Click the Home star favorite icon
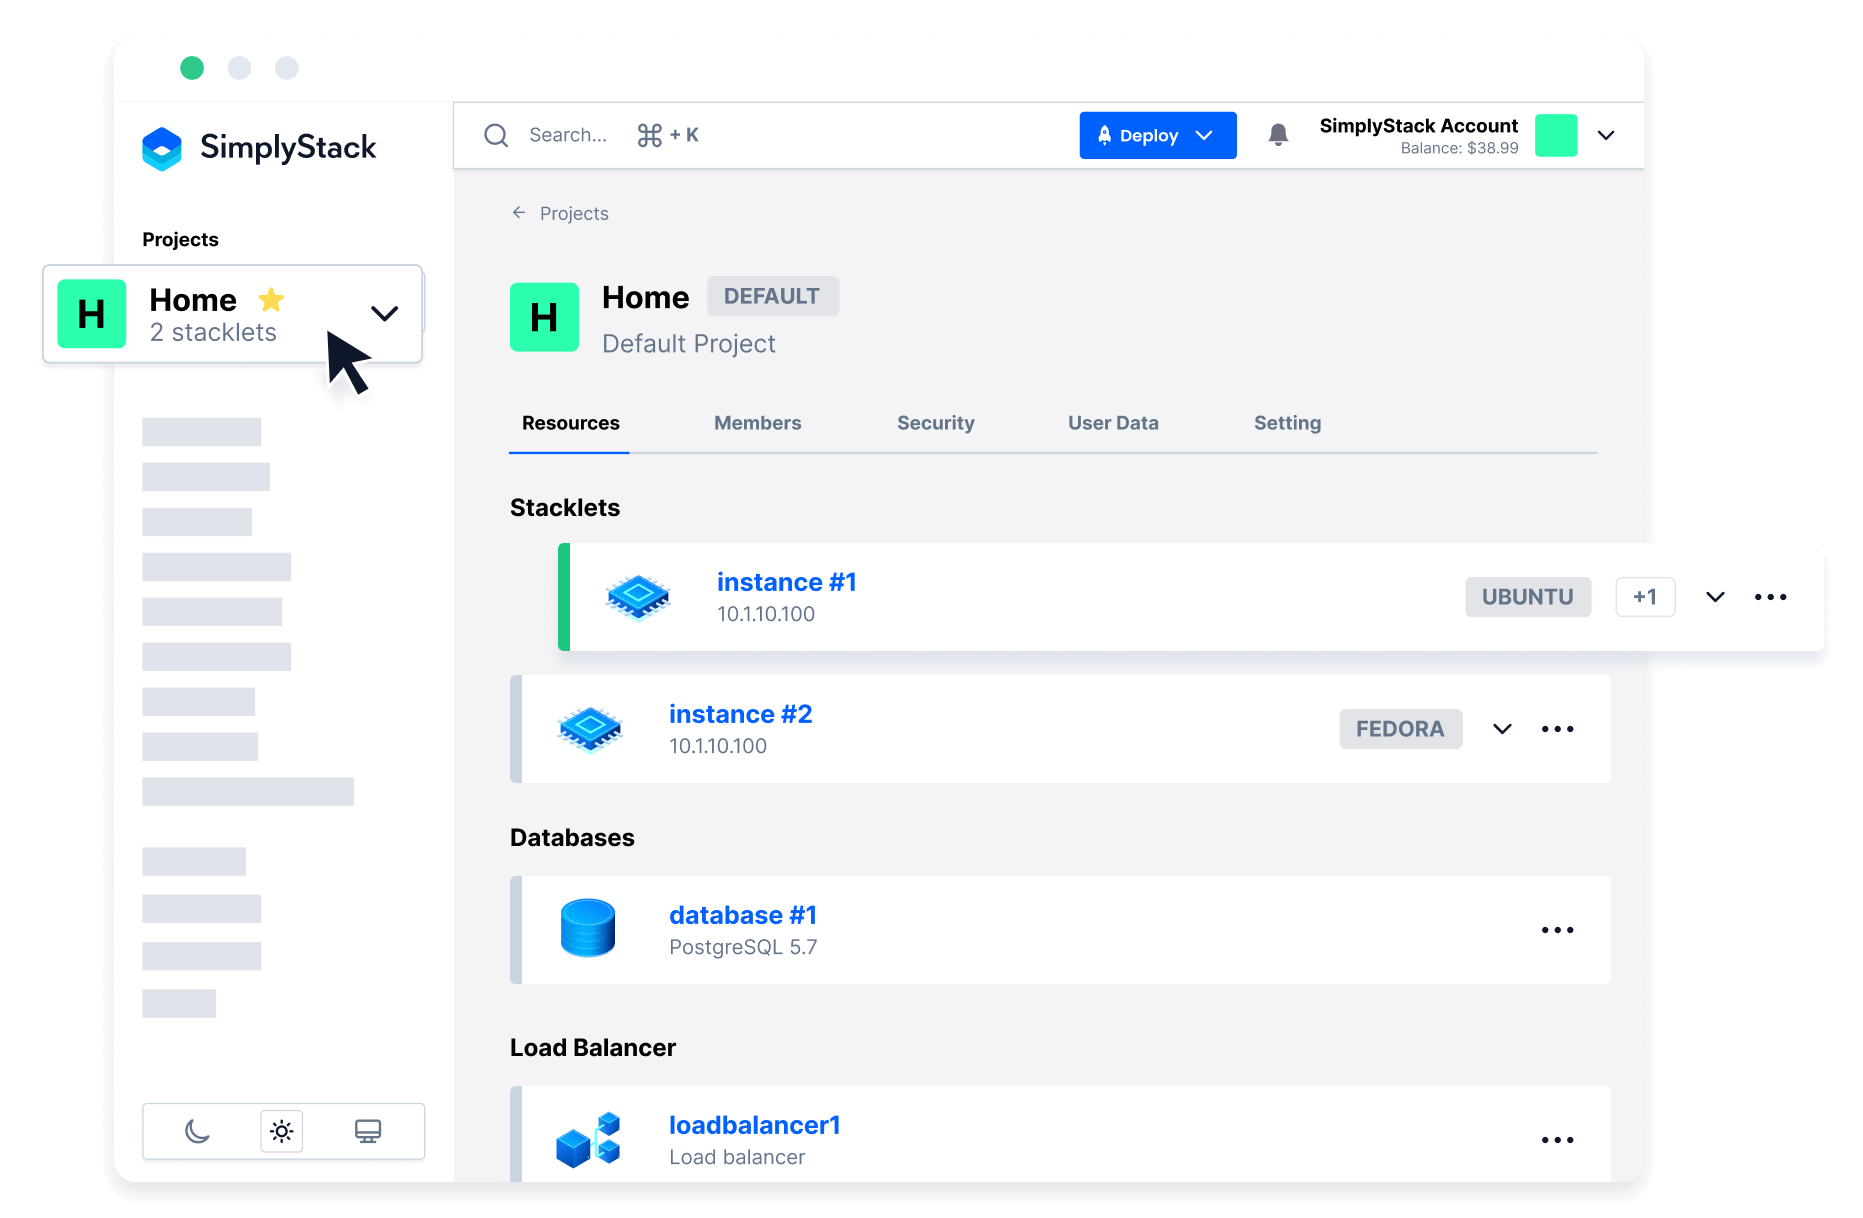The width and height of the screenshot is (1863, 1218). click(x=271, y=299)
